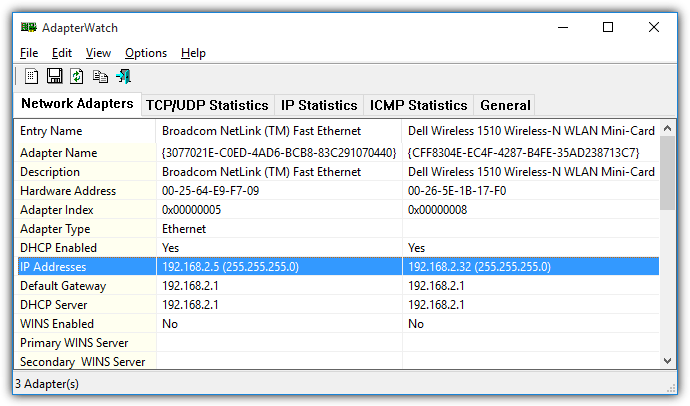690x406 pixels.
Task: Click the {CFF8304E-EC4F-4287-B4FE-35AD238713C7} adapter name
Action: point(523,153)
